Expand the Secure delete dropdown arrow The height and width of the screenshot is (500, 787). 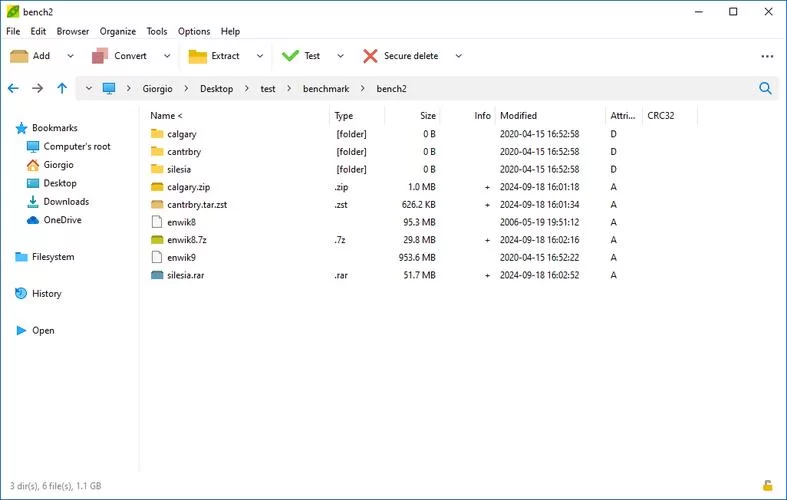click(x=458, y=56)
